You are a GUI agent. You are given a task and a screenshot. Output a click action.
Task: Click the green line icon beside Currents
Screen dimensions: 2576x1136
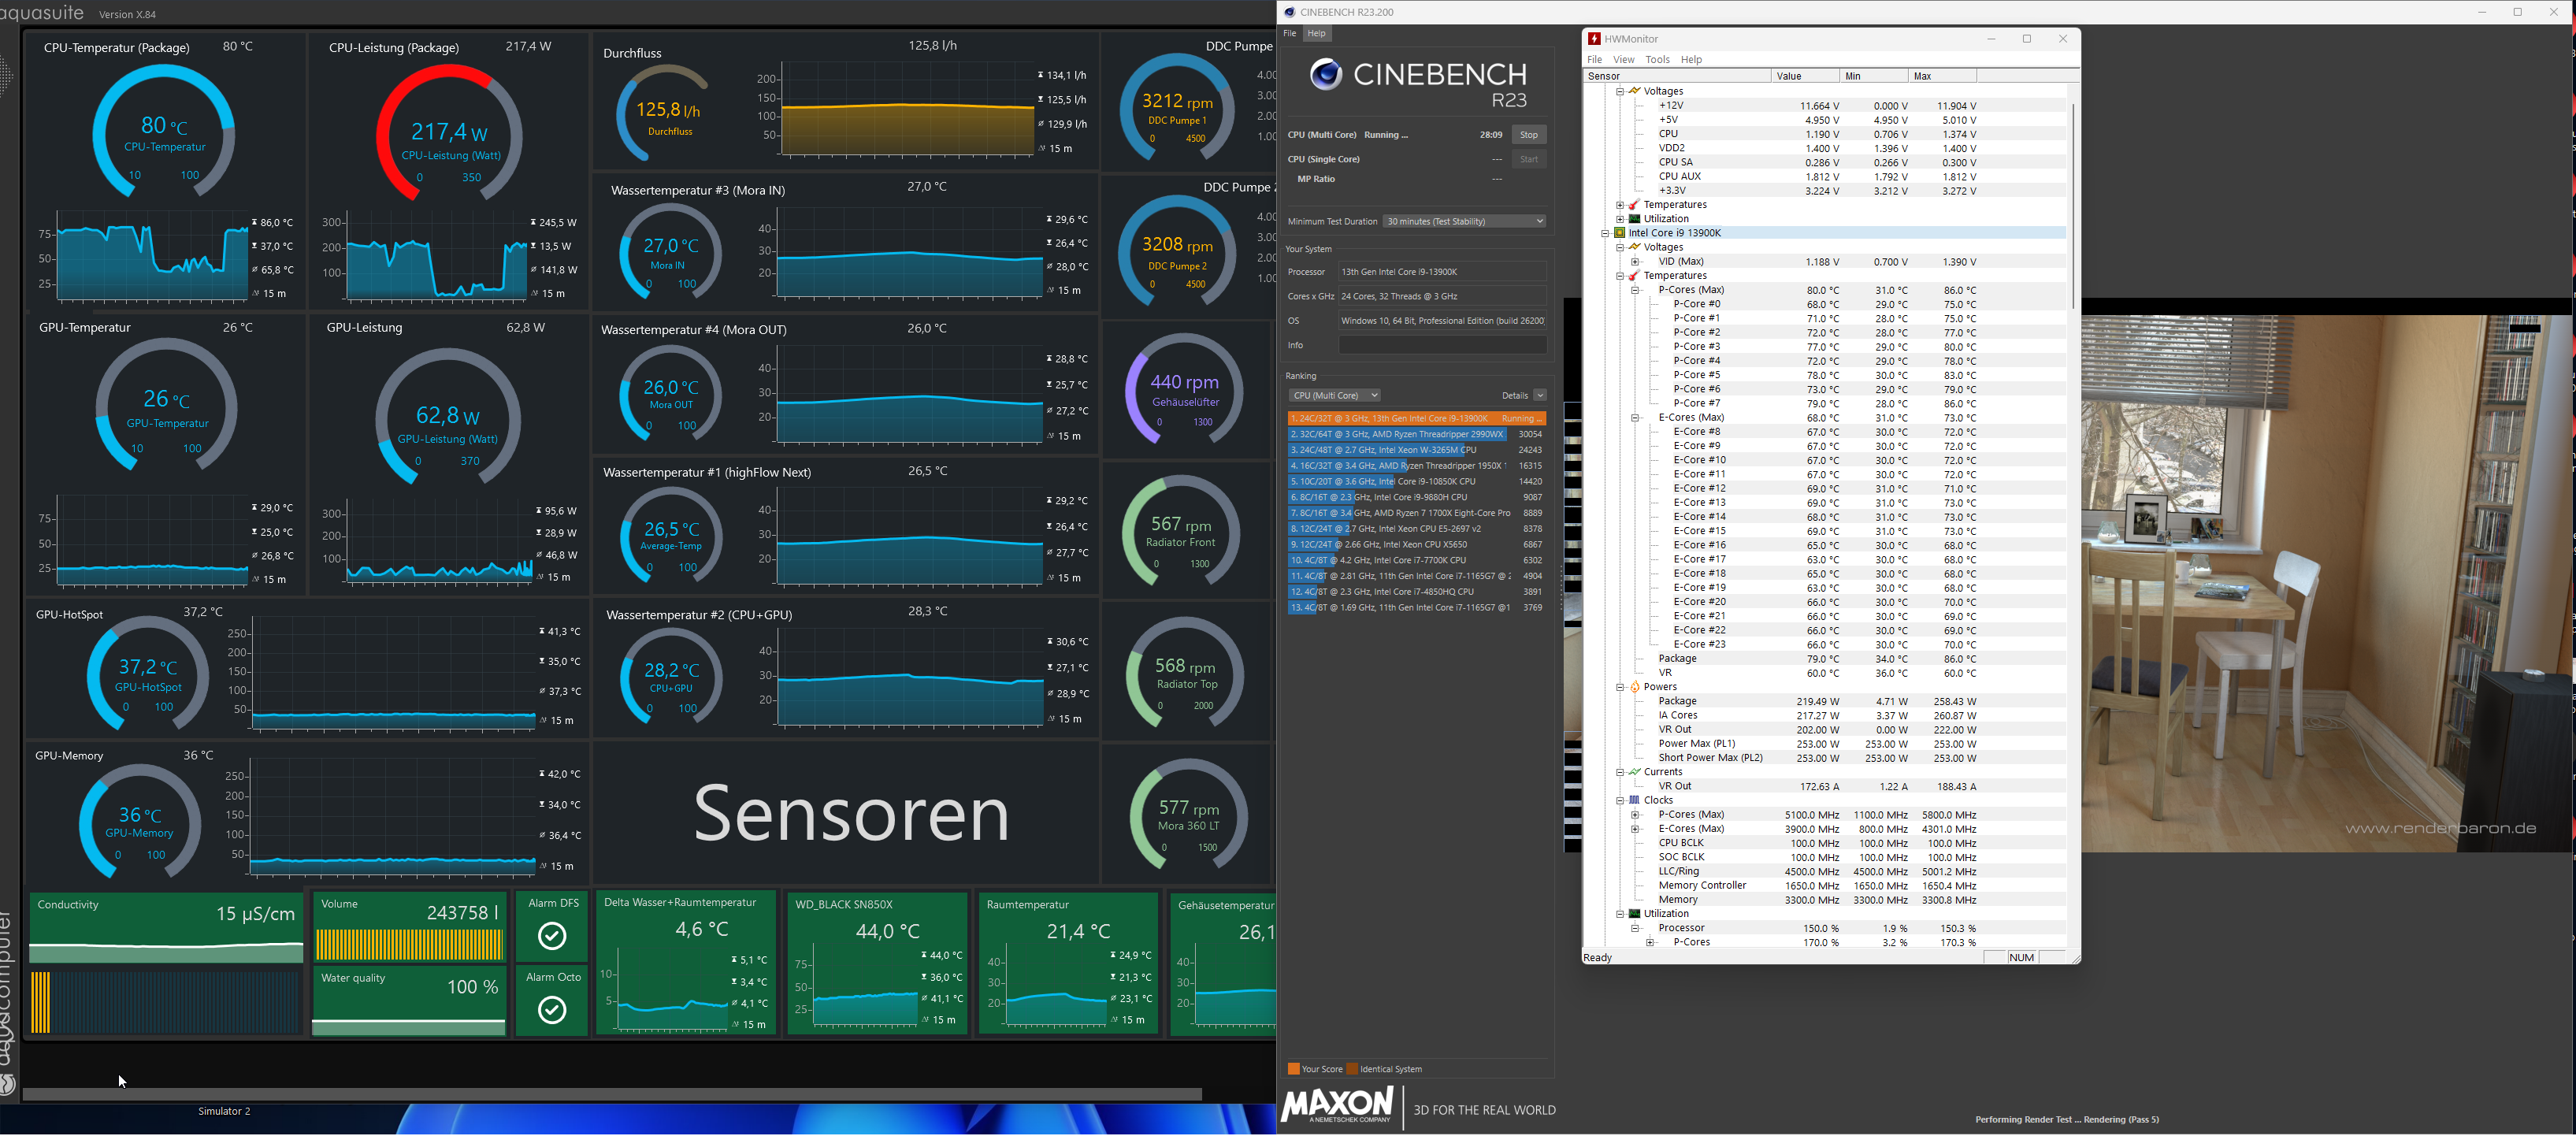point(1635,772)
